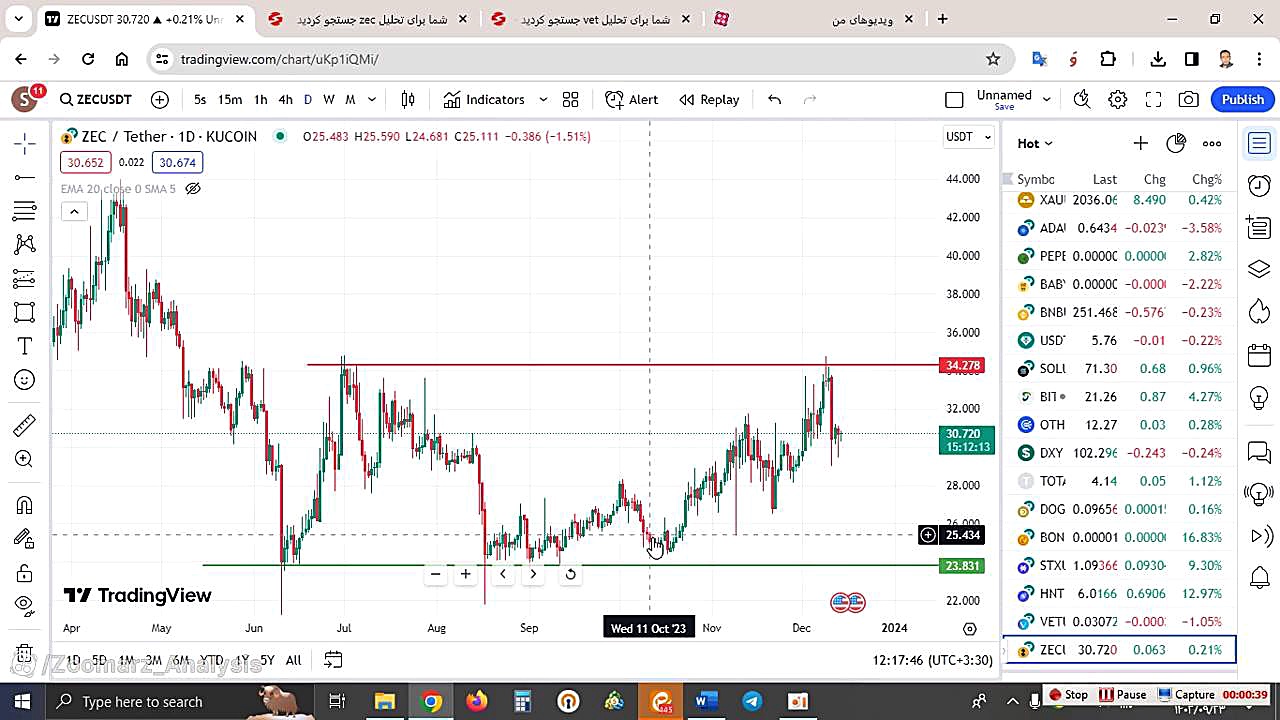Screen dimensions: 1280x720
Task: Open quick search
Action: point(1081,99)
